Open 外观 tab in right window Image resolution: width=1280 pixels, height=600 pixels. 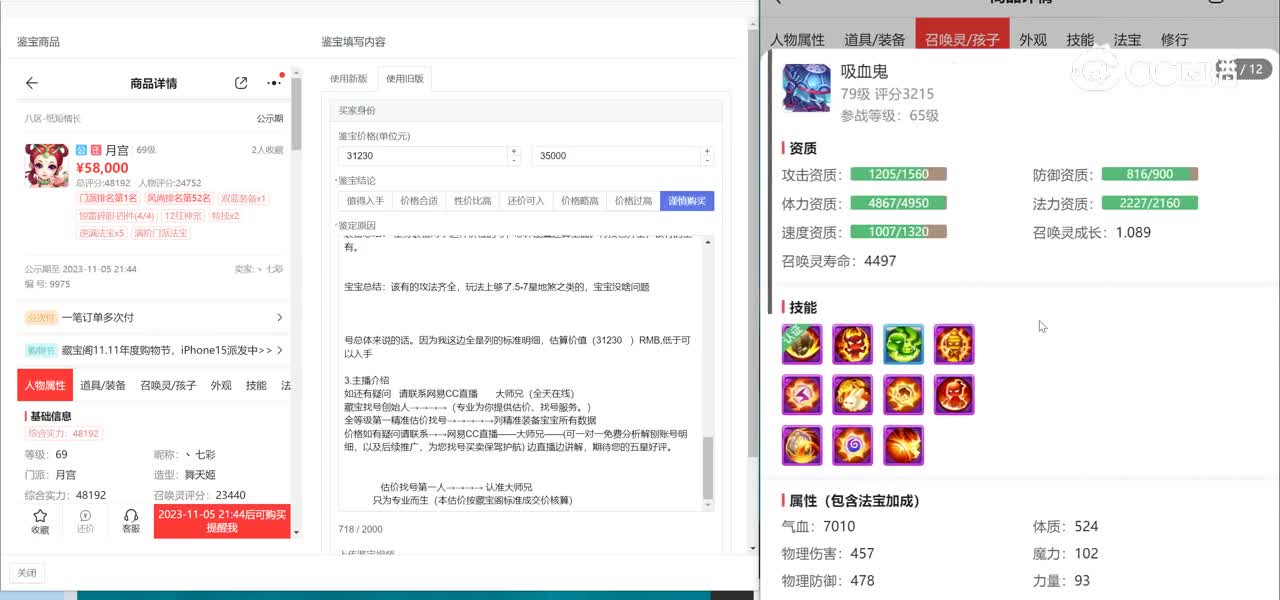tap(1033, 40)
